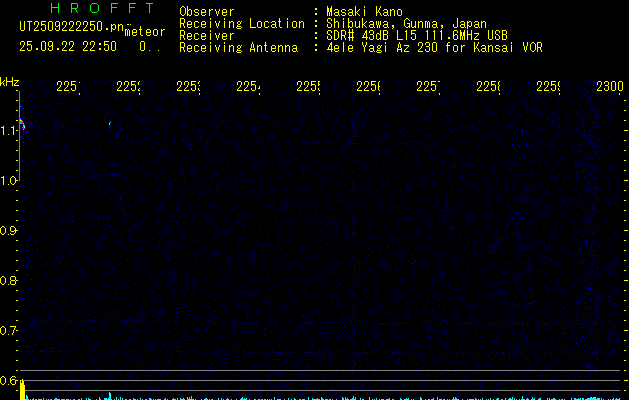Click the 1.1 kHz frequency label
This screenshot has width=629, height=400.
pos(8,131)
